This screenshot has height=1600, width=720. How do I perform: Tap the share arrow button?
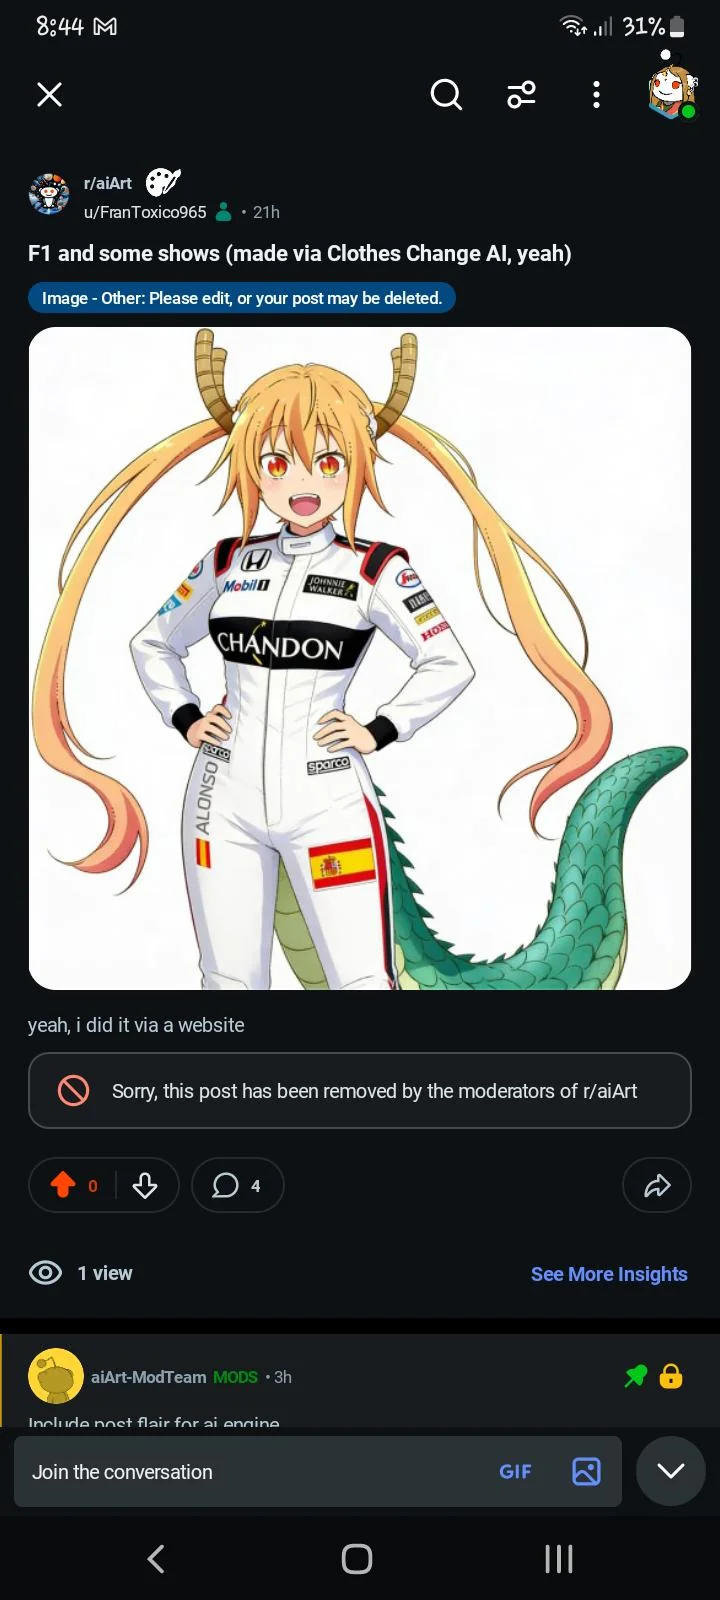pyautogui.click(x=657, y=1185)
